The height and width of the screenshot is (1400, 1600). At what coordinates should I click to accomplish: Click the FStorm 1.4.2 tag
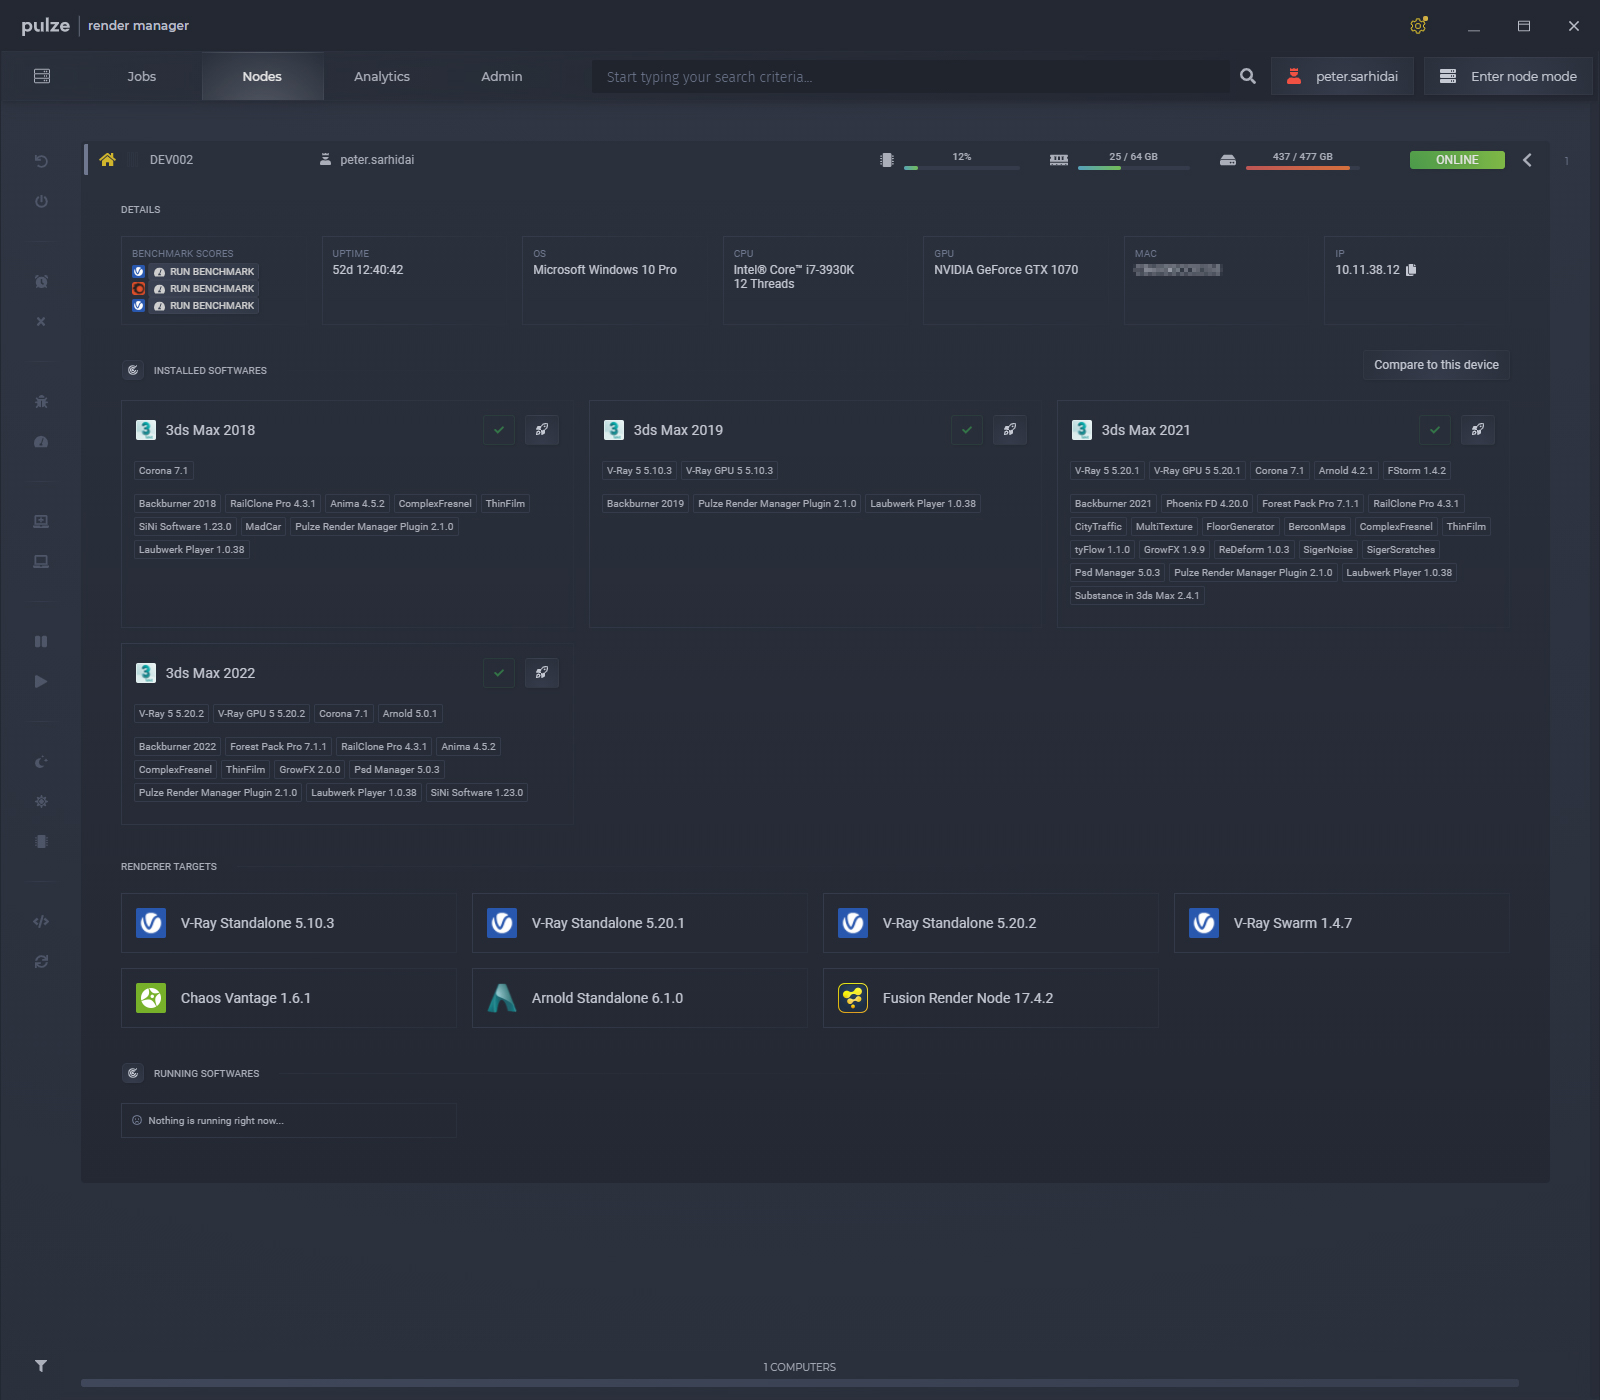[1416, 471]
